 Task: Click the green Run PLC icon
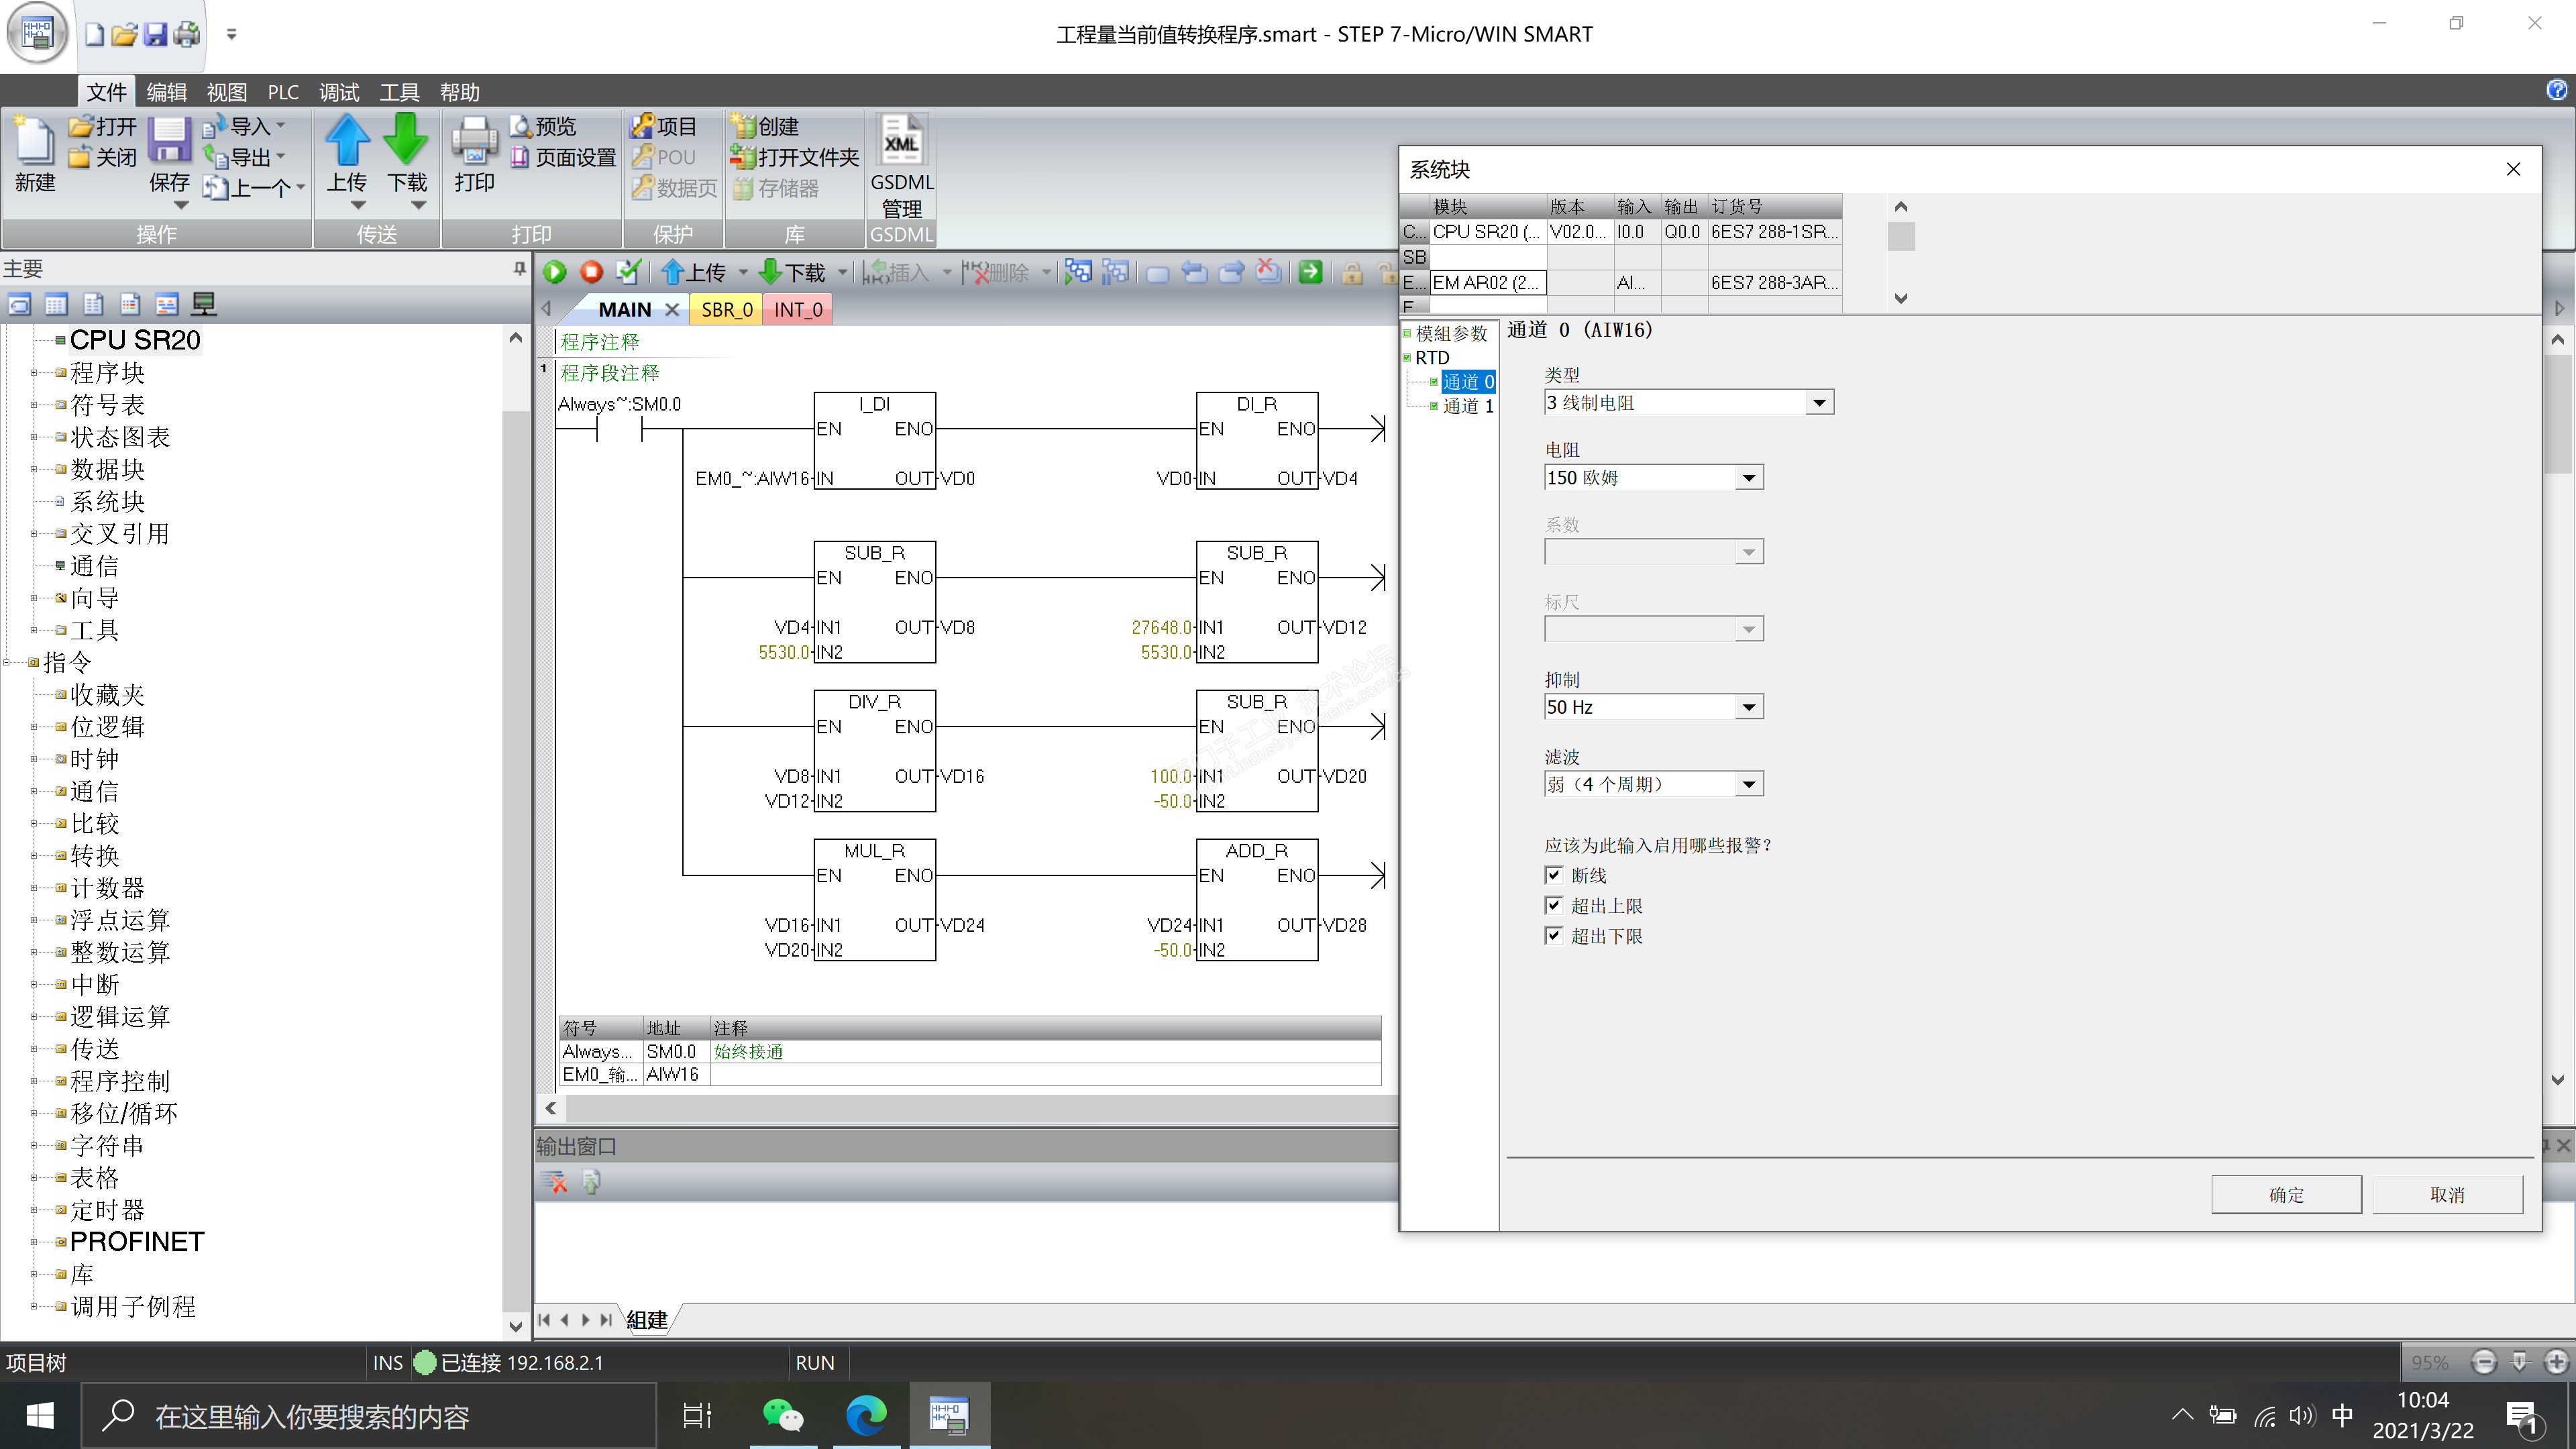tap(555, 272)
